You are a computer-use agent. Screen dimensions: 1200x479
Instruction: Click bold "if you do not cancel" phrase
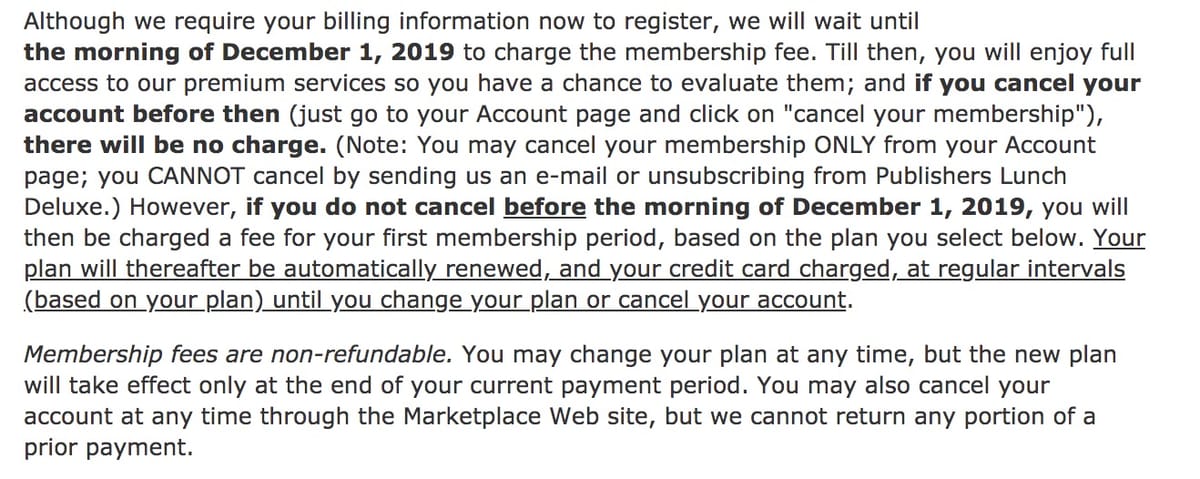click(369, 208)
